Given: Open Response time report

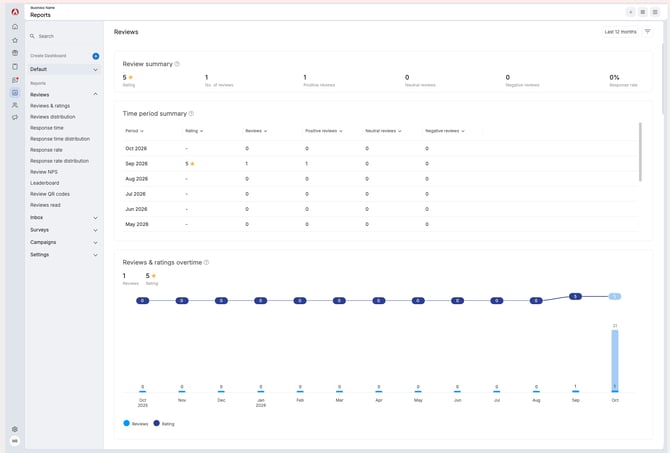Looking at the screenshot, I should click(x=47, y=128).
